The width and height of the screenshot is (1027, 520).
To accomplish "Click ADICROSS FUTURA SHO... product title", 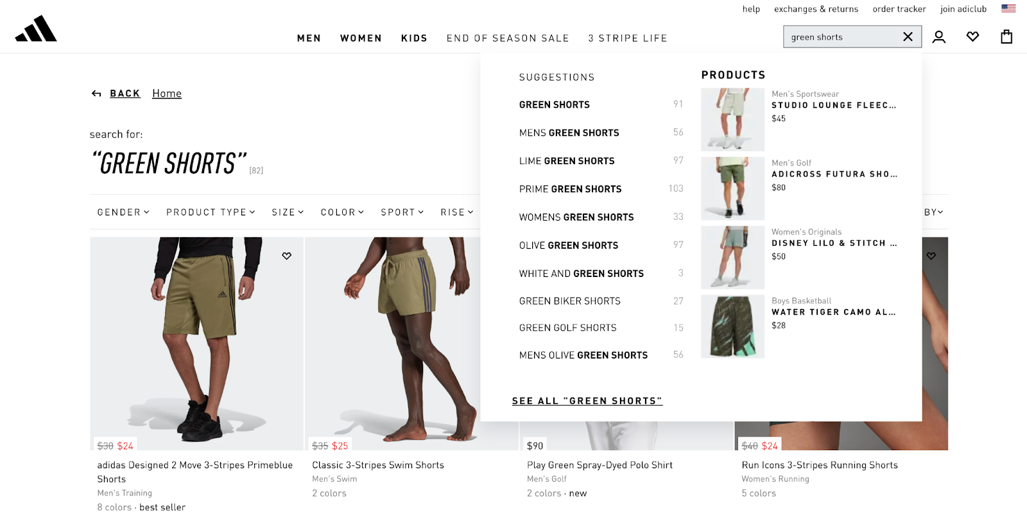I will tap(834, 174).
